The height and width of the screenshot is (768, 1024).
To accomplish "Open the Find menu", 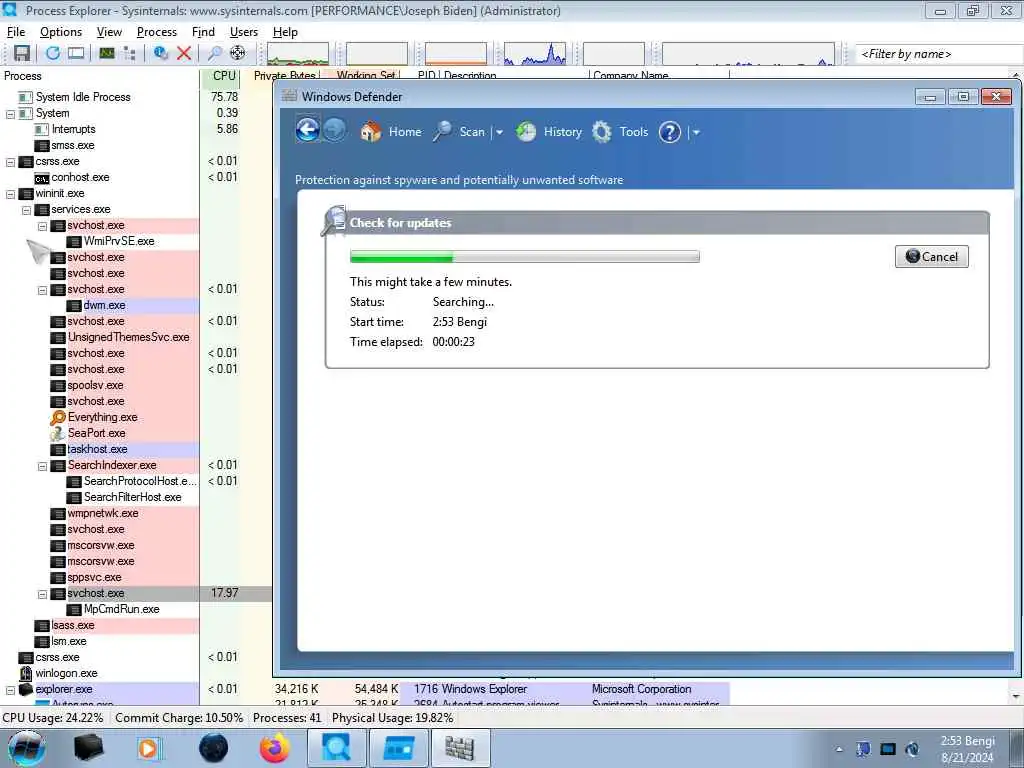I will [203, 32].
